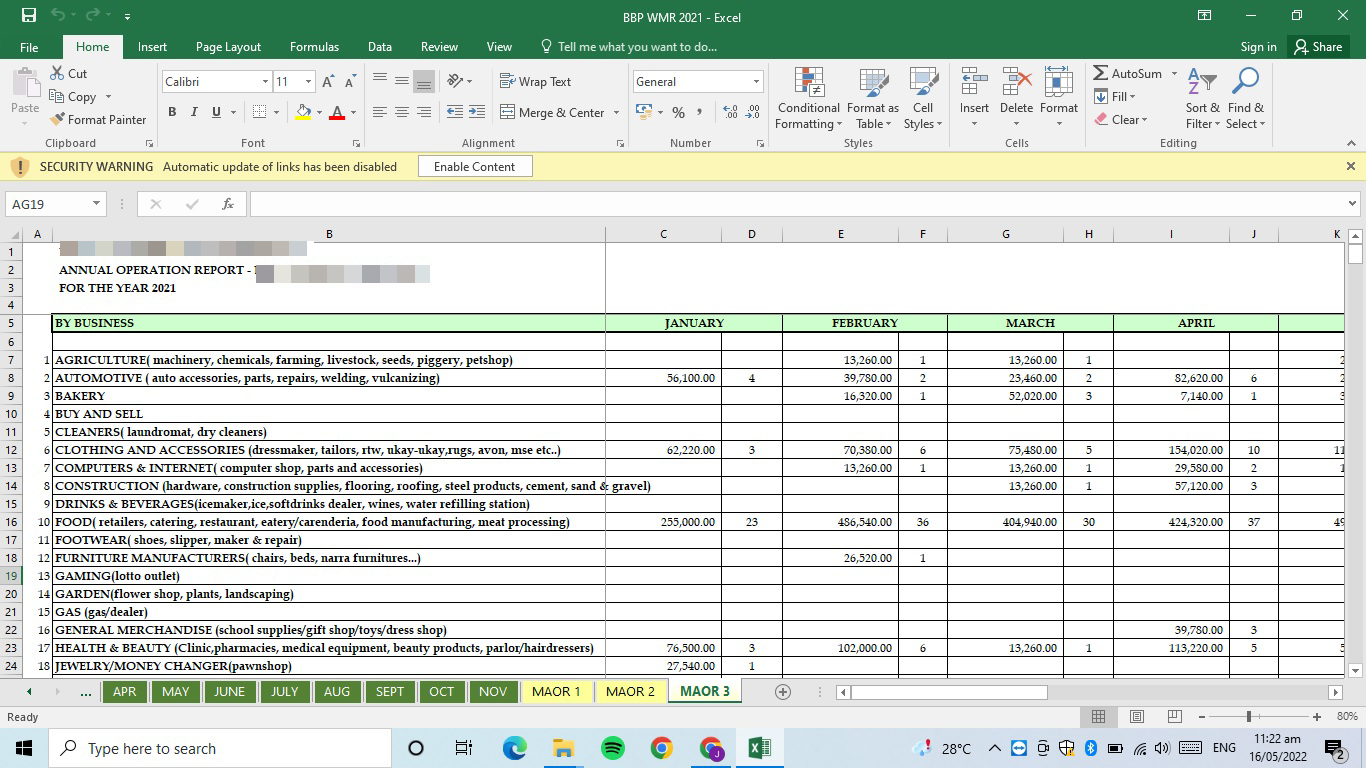Open the MAOR 2 sheet tab
This screenshot has height=768, width=1366.
(630, 691)
